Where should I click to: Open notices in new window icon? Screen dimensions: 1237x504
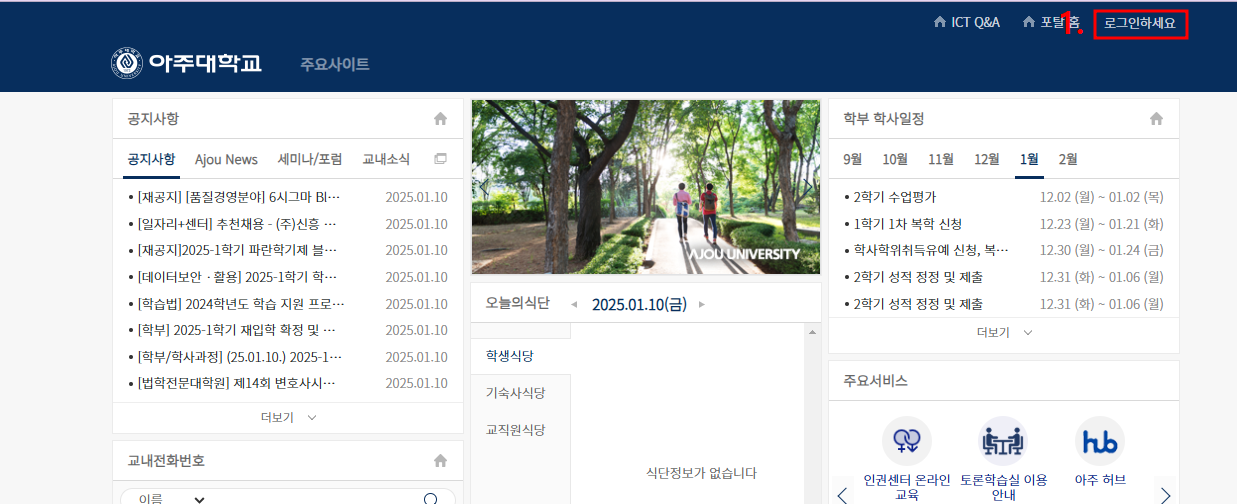pos(440,159)
